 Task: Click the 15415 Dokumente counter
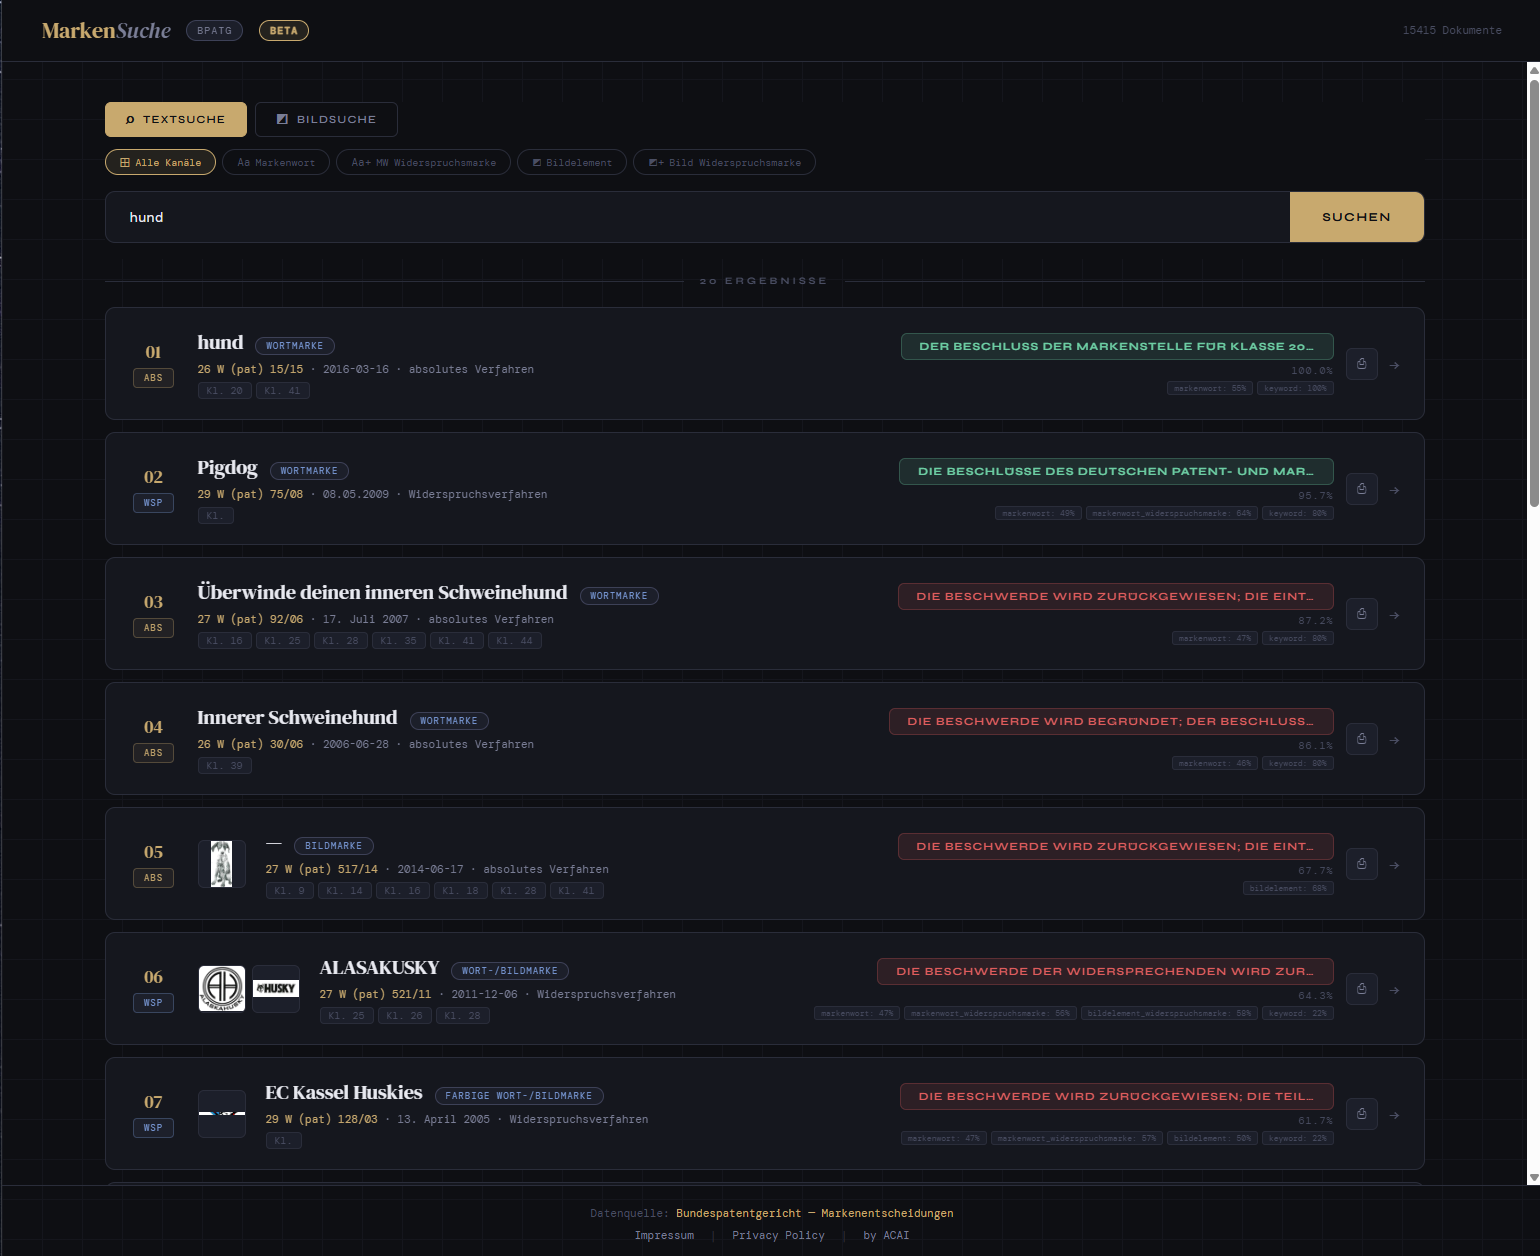tap(1452, 30)
